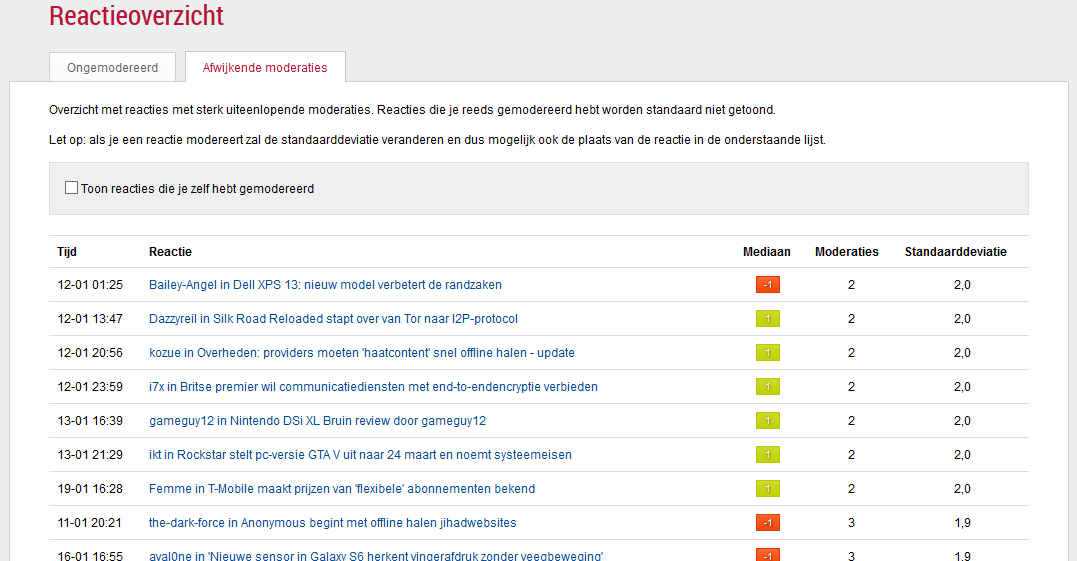Select the Afwijkende moderaties tab
Viewport: 1077px width, 561px height.
click(x=265, y=67)
